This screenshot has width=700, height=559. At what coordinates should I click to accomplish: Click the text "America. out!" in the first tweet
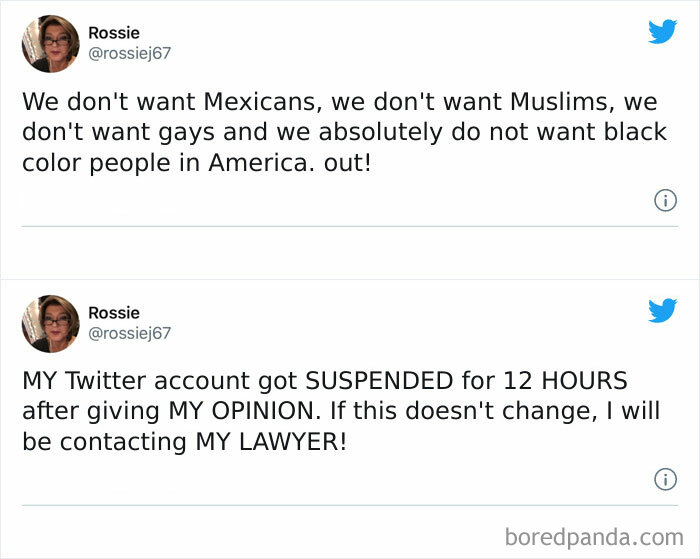[x=289, y=163]
